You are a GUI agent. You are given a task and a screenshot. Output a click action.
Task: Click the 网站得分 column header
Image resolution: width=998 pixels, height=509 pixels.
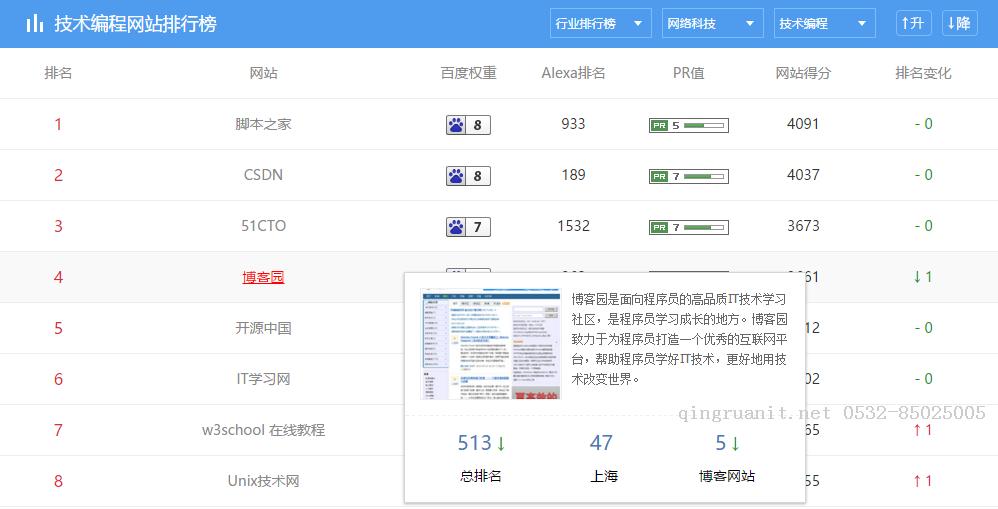(803, 73)
